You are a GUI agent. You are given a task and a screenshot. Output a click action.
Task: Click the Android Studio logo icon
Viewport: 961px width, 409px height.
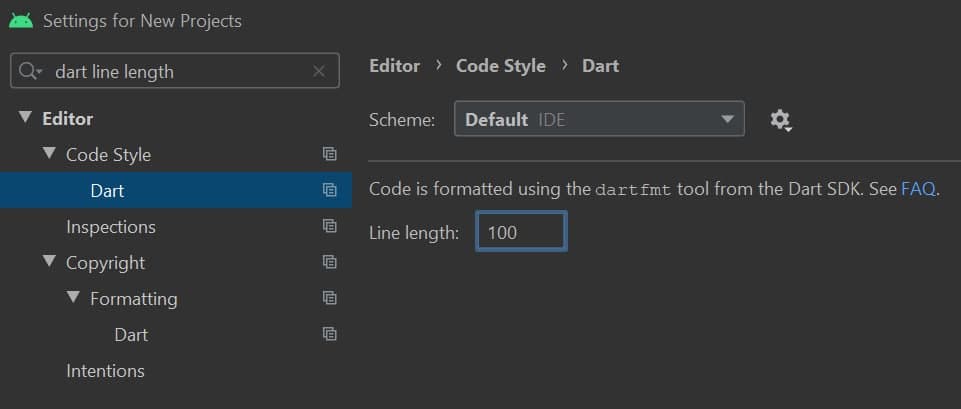[x=21, y=20]
